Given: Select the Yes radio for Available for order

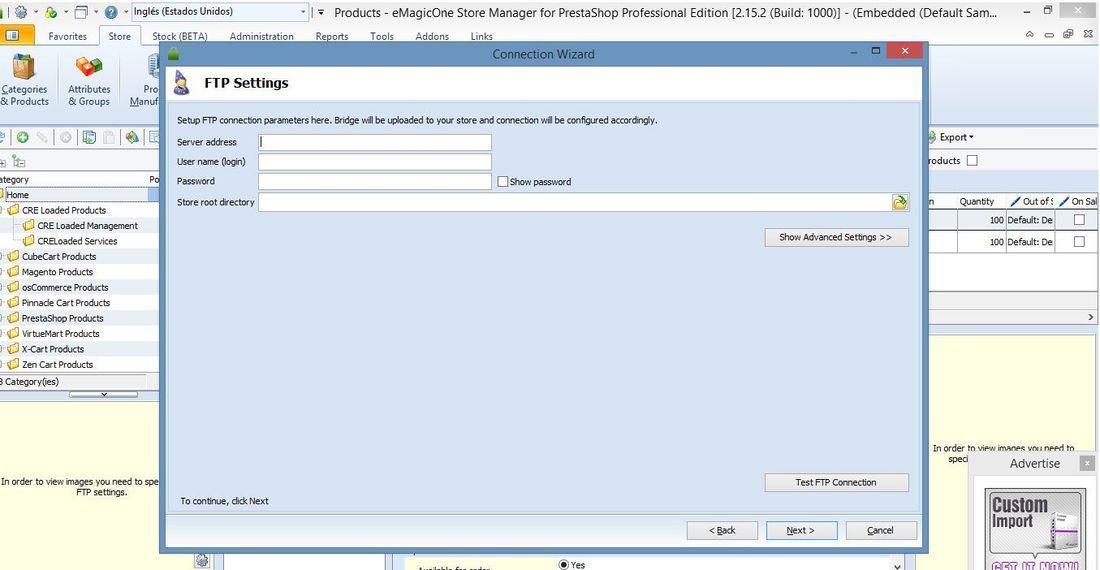Looking at the screenshot, I should [x=563, y=564].
